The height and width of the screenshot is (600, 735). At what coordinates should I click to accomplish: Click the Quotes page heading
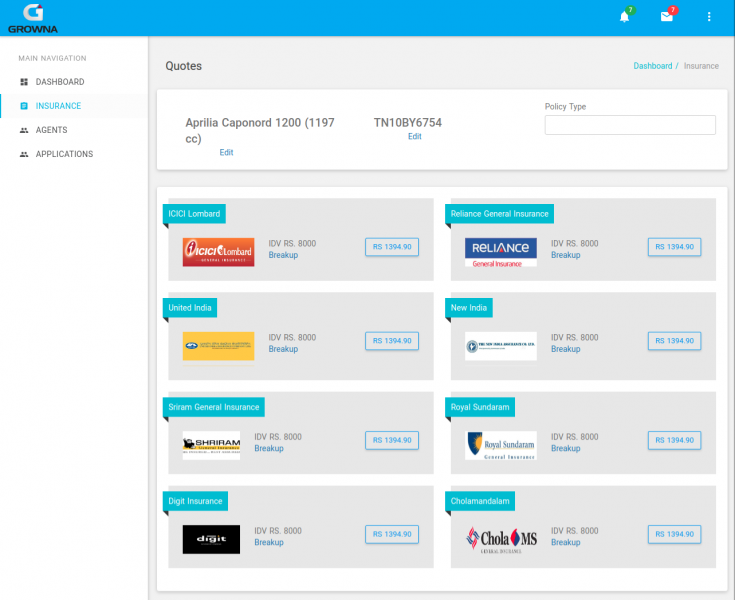(183, 66)
